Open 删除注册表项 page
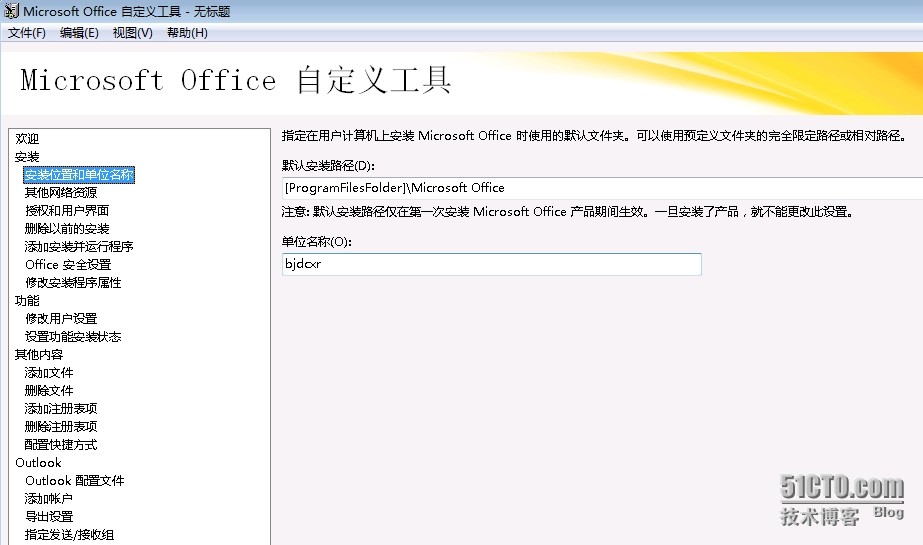 [61, 426]
